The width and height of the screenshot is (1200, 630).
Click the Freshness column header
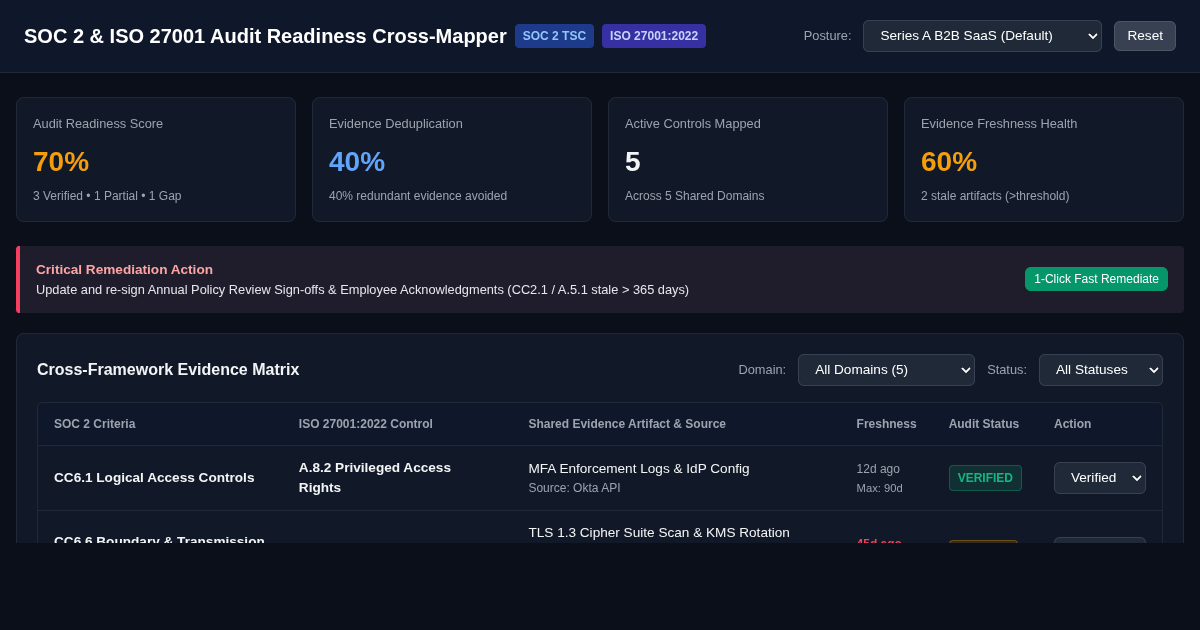(x=886, y=424)
